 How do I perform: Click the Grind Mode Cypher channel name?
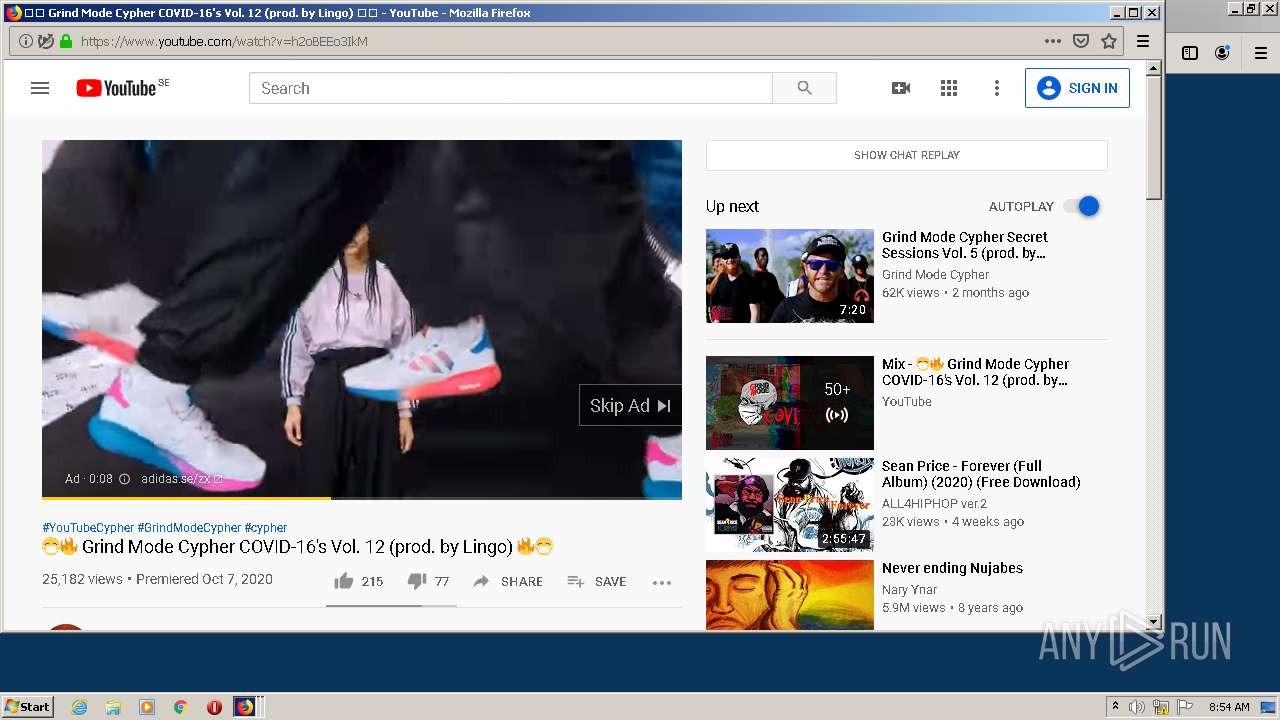click(936, 275)
